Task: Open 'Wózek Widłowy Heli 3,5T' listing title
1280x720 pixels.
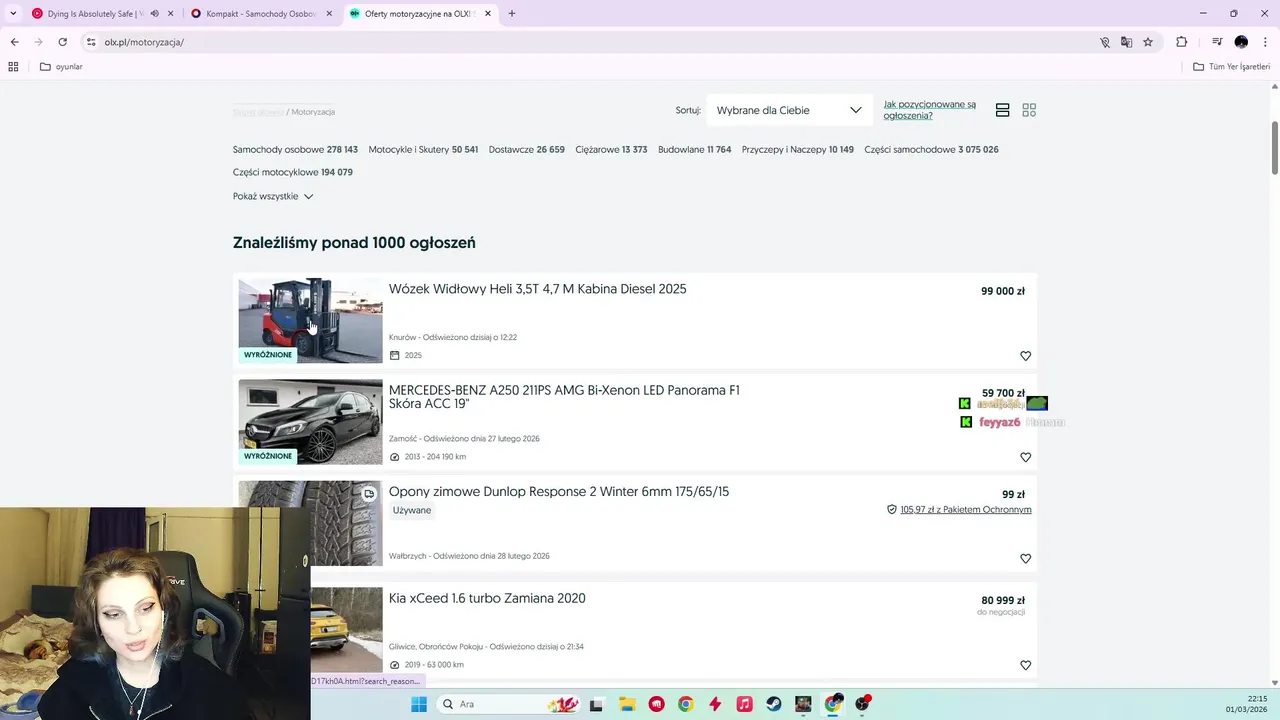Action: 537,289
